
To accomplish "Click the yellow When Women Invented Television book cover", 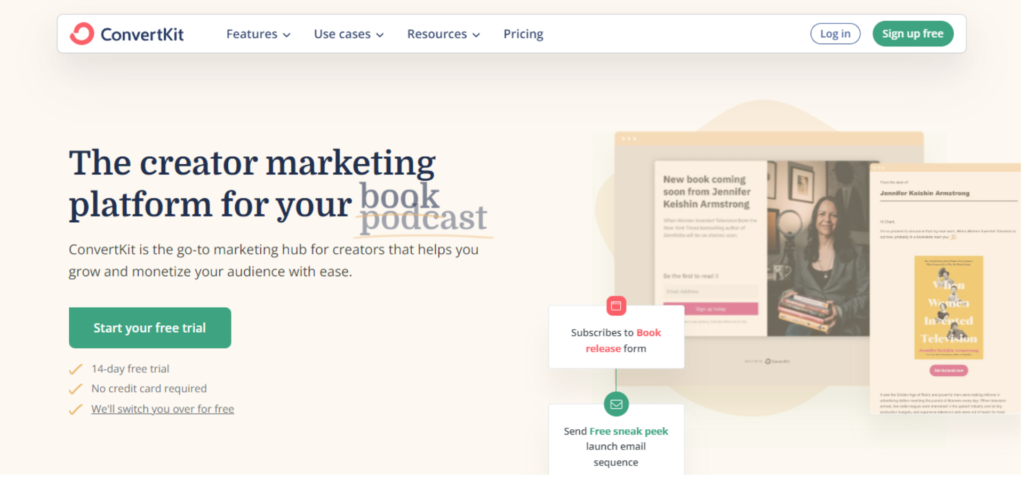I will coord(948,307).
